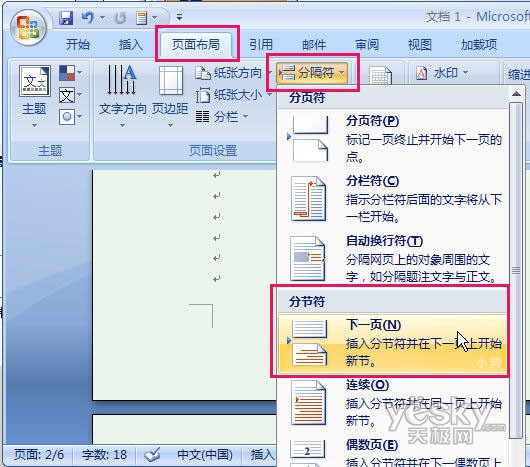This screenshot has width=530, height=467.
Task: Click the 水印 watermark icon
Action: pyautogui.click(x=421, y=73)
